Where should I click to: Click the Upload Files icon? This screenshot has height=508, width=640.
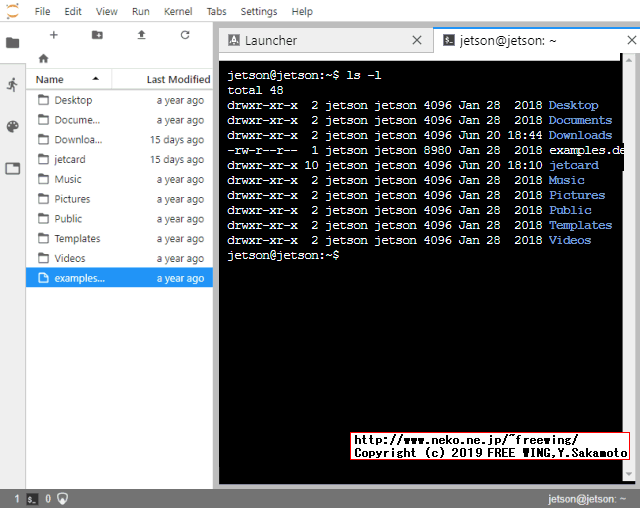tap(141, 35)
